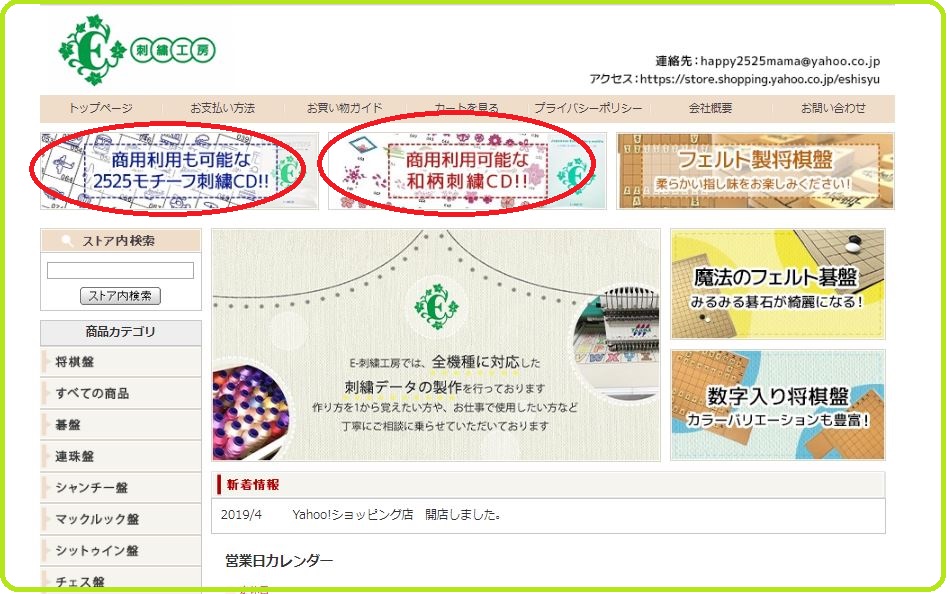Open the 魔法のフェルト碁盤 banner
Screen dimensions: 950x594
click(777, 284)
